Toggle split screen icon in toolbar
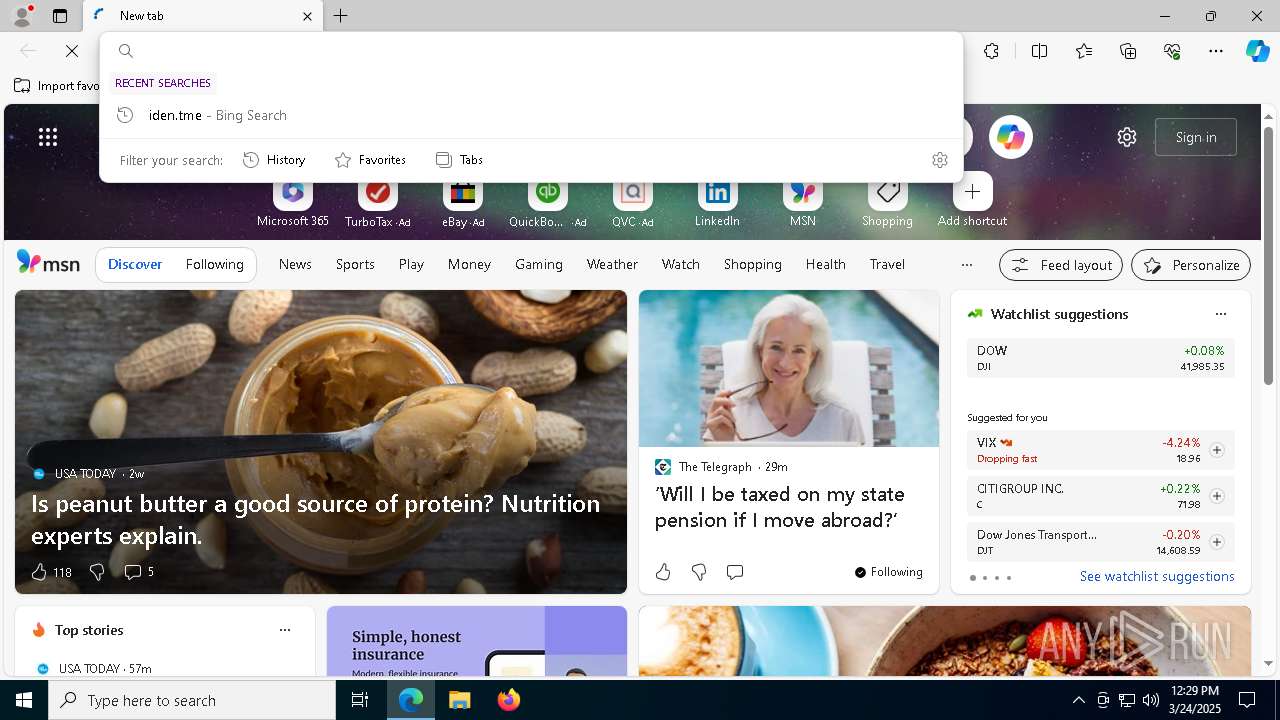This screenshot has width=1280, height=720. click(x=1039, y=51)
